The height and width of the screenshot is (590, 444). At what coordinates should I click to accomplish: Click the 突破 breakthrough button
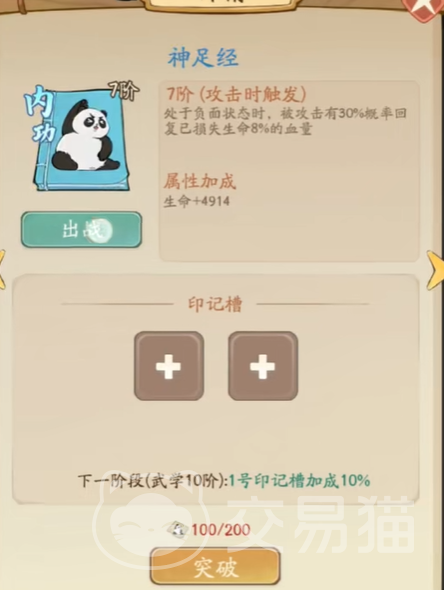(215, 568)
